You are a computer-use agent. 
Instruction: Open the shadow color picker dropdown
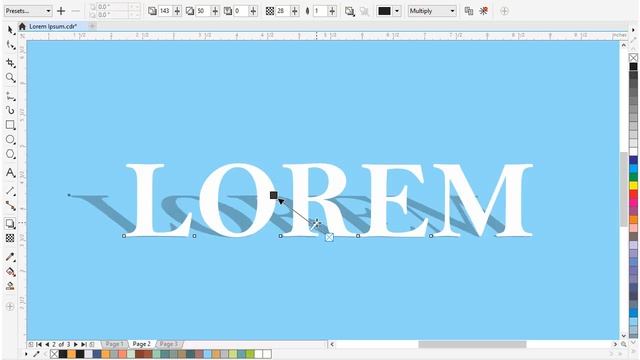[396, 11]
